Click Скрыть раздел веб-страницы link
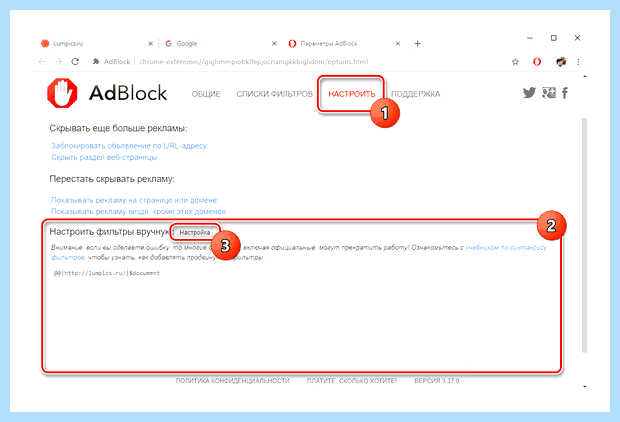620x422 pixels. pos(104,157)
